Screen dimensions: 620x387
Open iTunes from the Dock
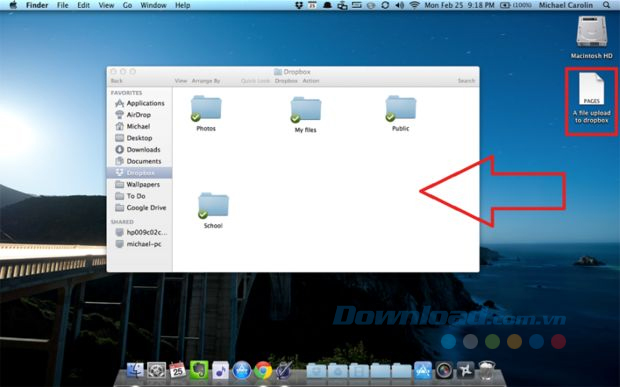(220, 370)
